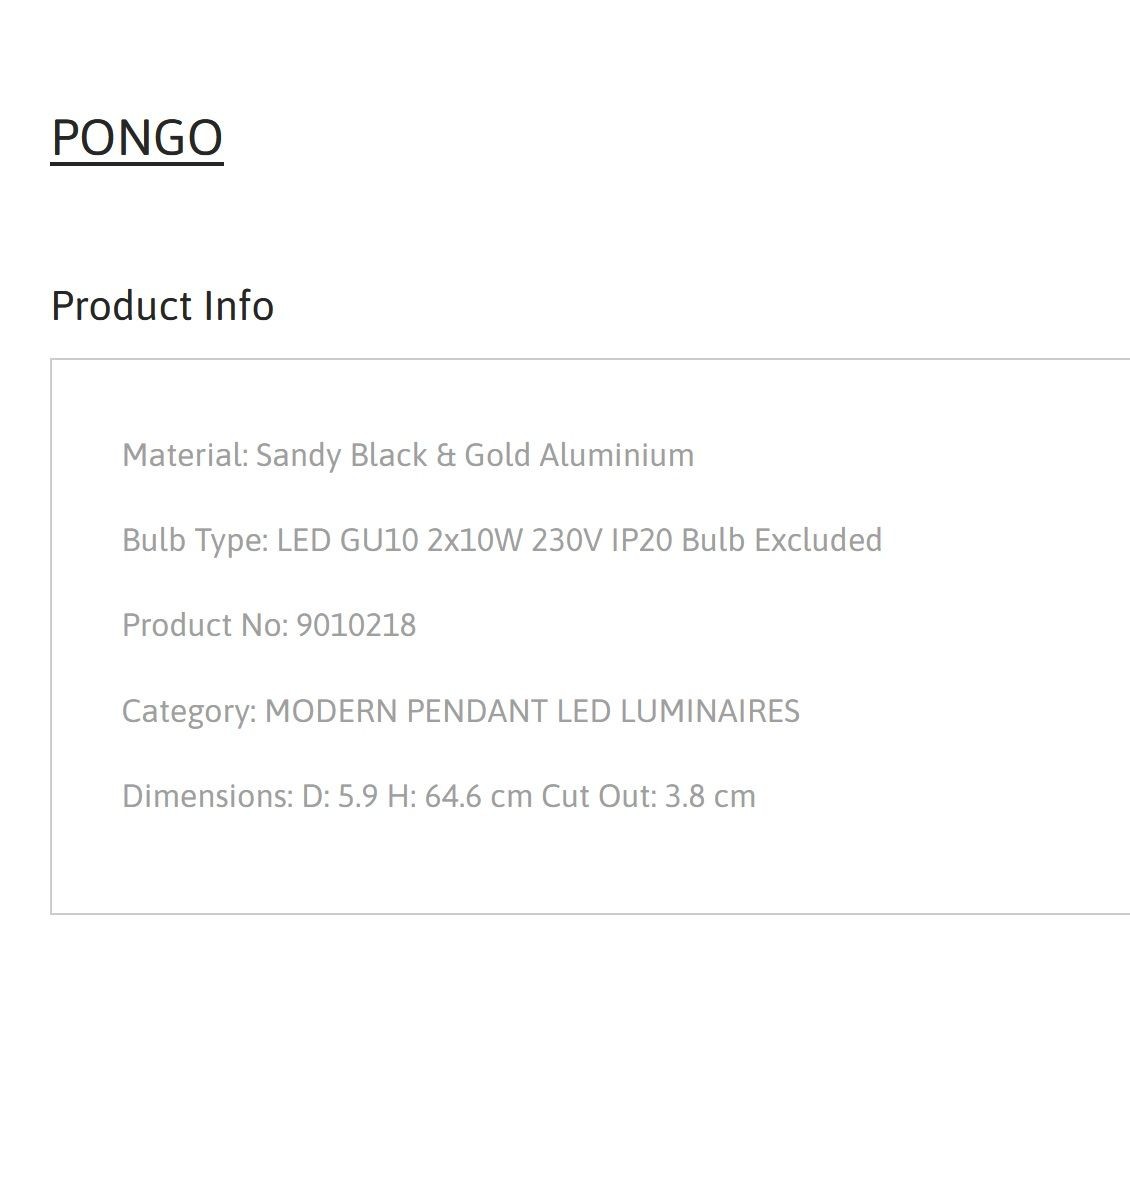Click the word Aluminium in material line

pos(617,455)
